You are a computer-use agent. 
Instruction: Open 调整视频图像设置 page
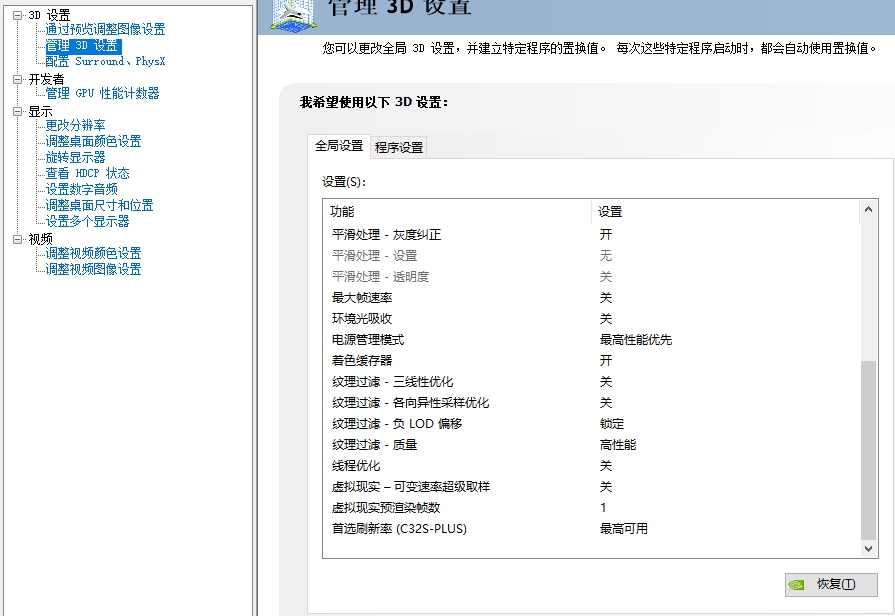tap(94, 269)
